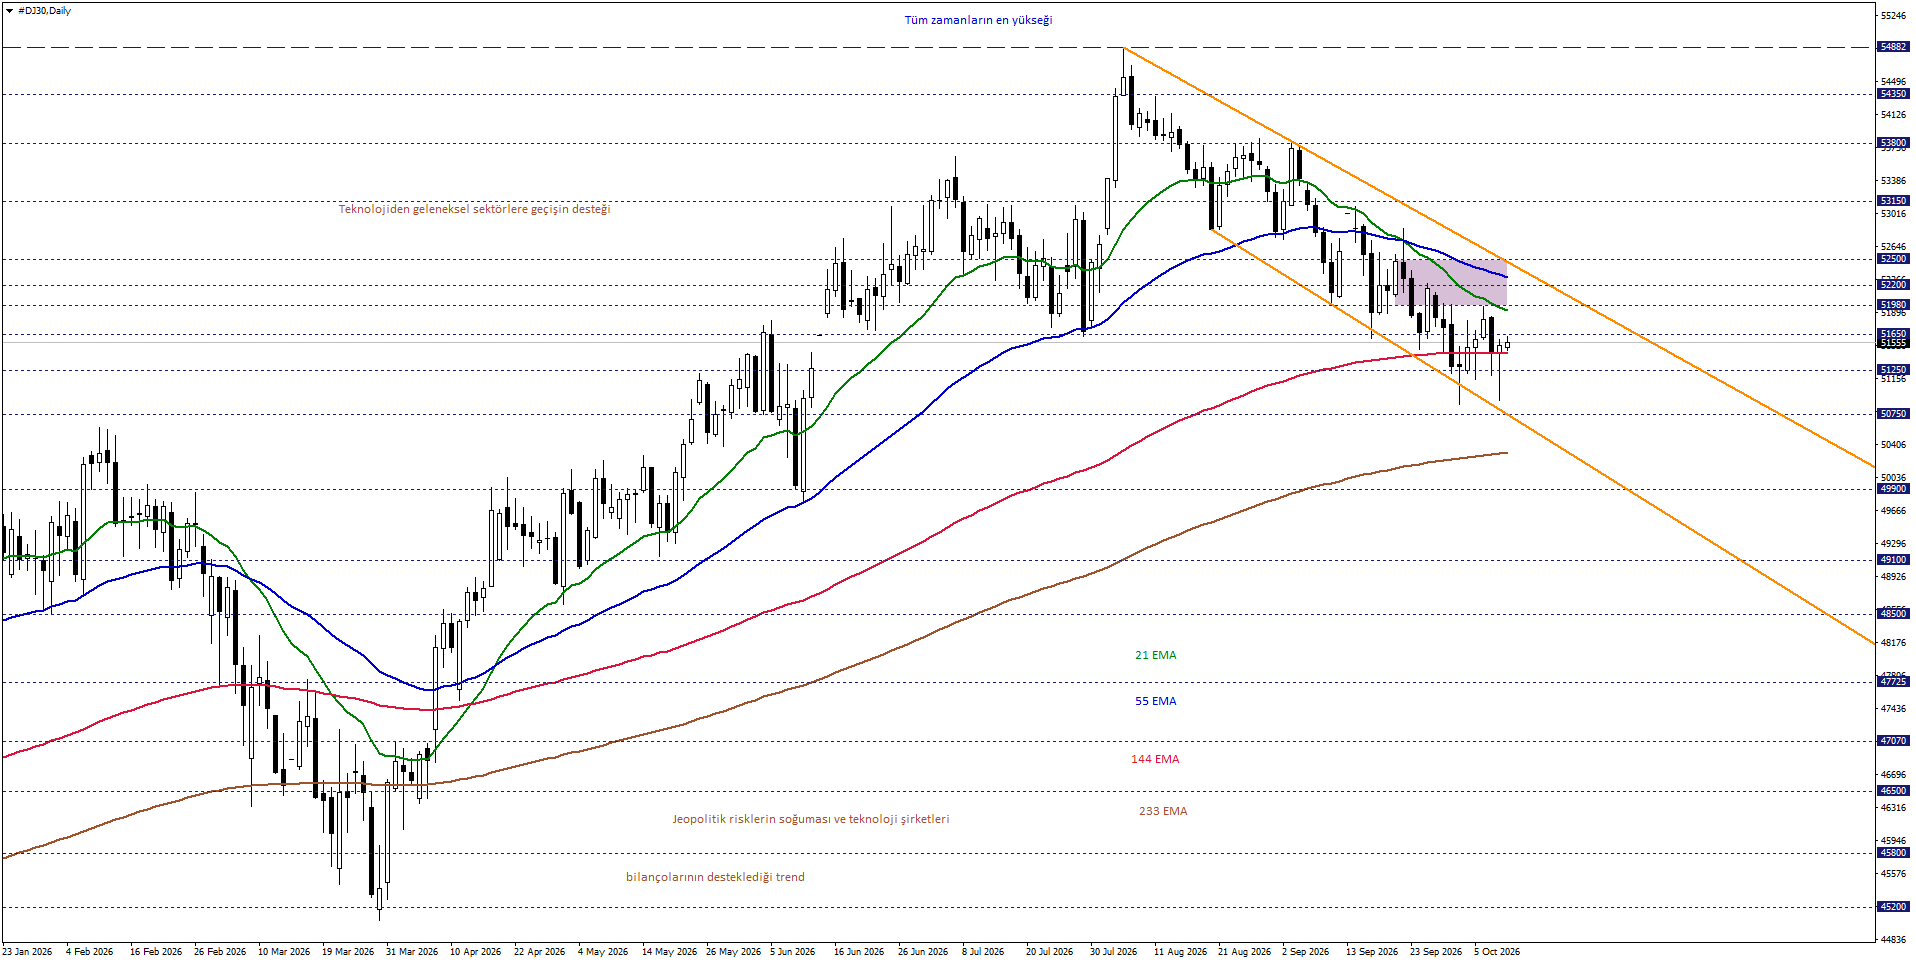Click the '23 Jan 2026' date on time axis

27,952
